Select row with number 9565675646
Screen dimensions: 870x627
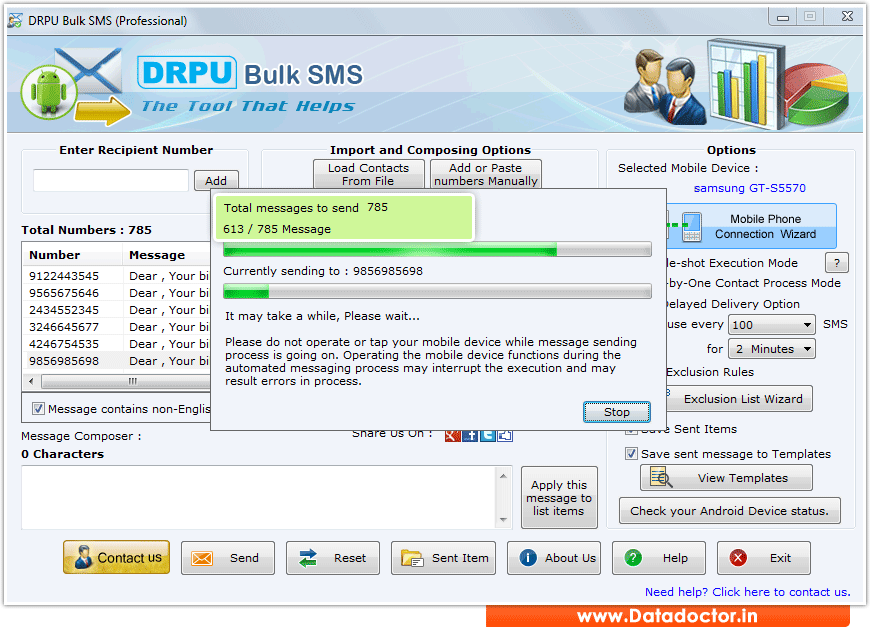117,293
